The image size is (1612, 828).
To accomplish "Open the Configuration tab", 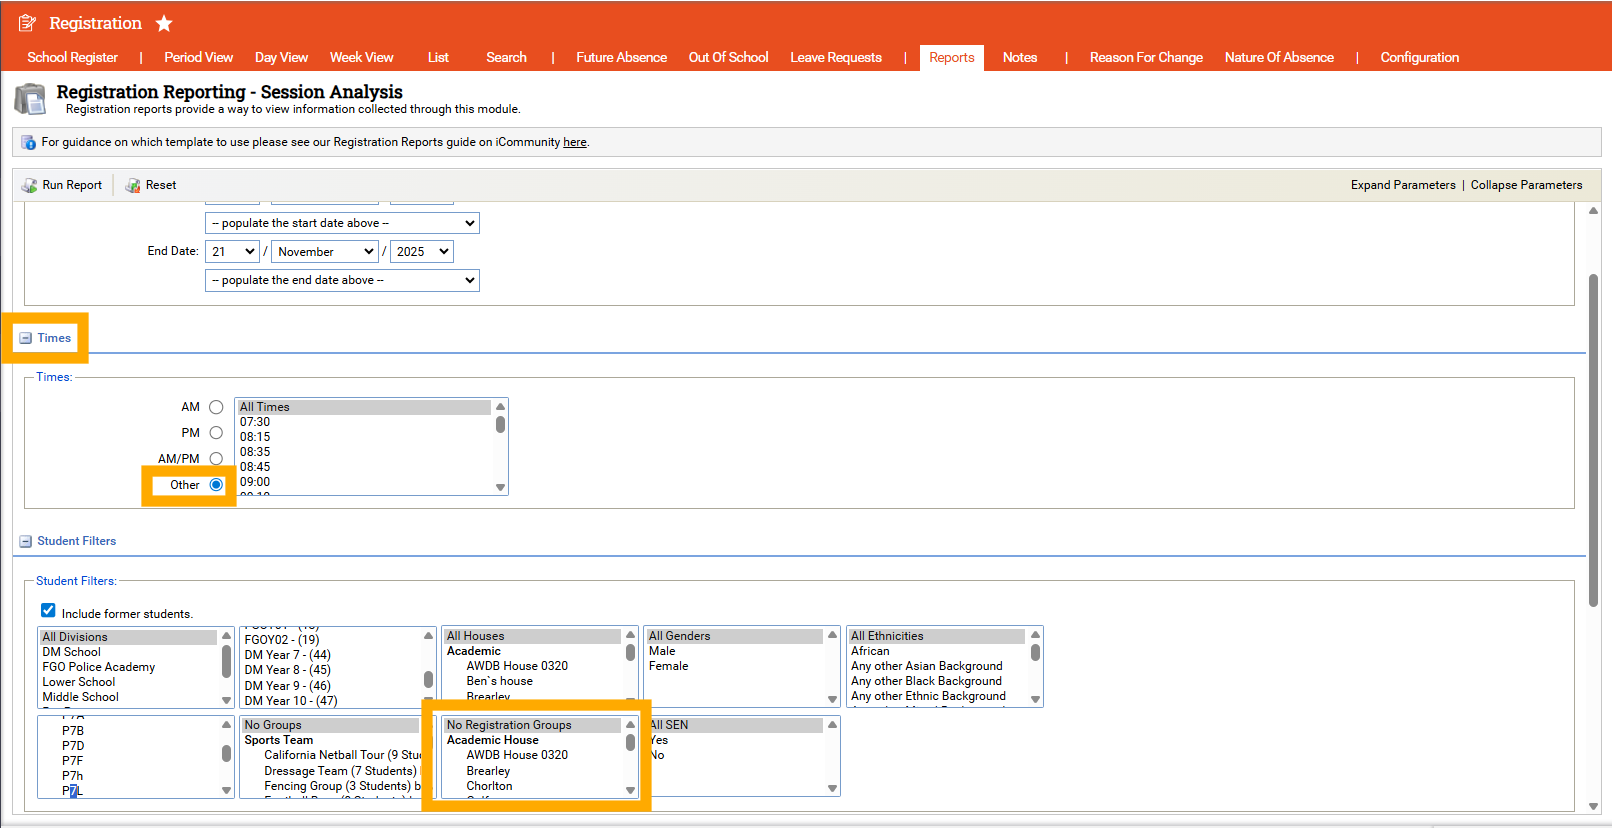I will point(1419,58).
